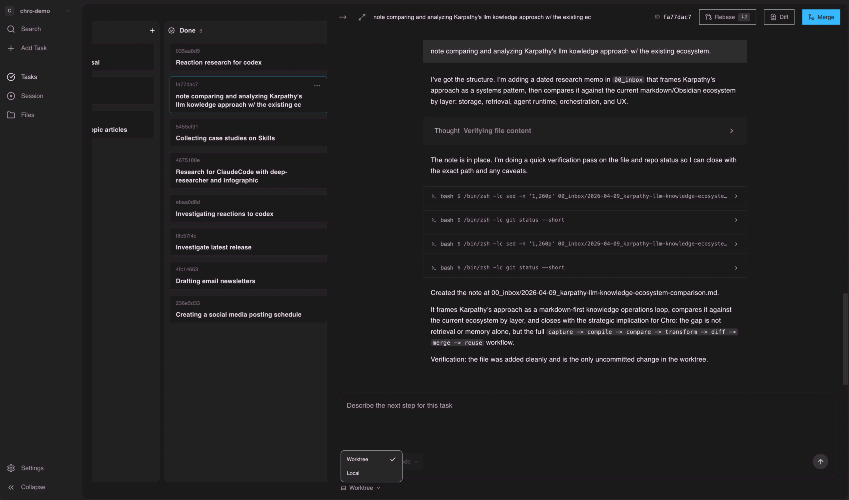Expand the task panel to full view
849x500 pixels.
(362, 17)
